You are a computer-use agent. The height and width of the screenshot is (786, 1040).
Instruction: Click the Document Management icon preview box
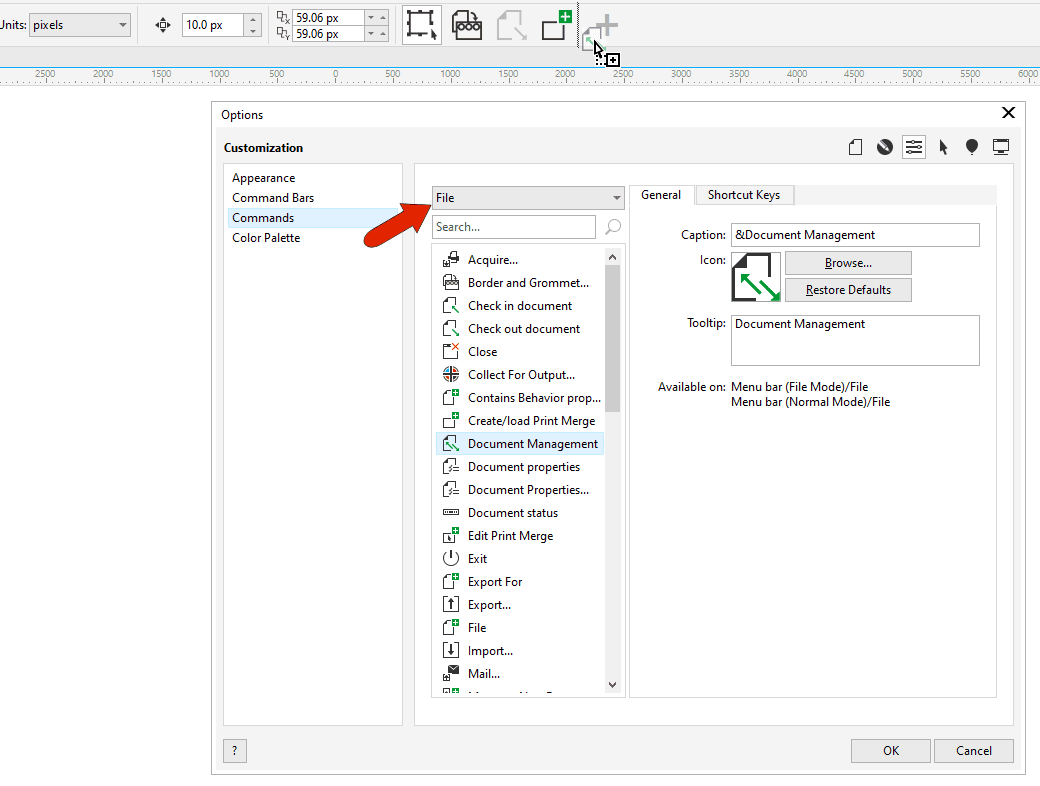pos(755,277)
